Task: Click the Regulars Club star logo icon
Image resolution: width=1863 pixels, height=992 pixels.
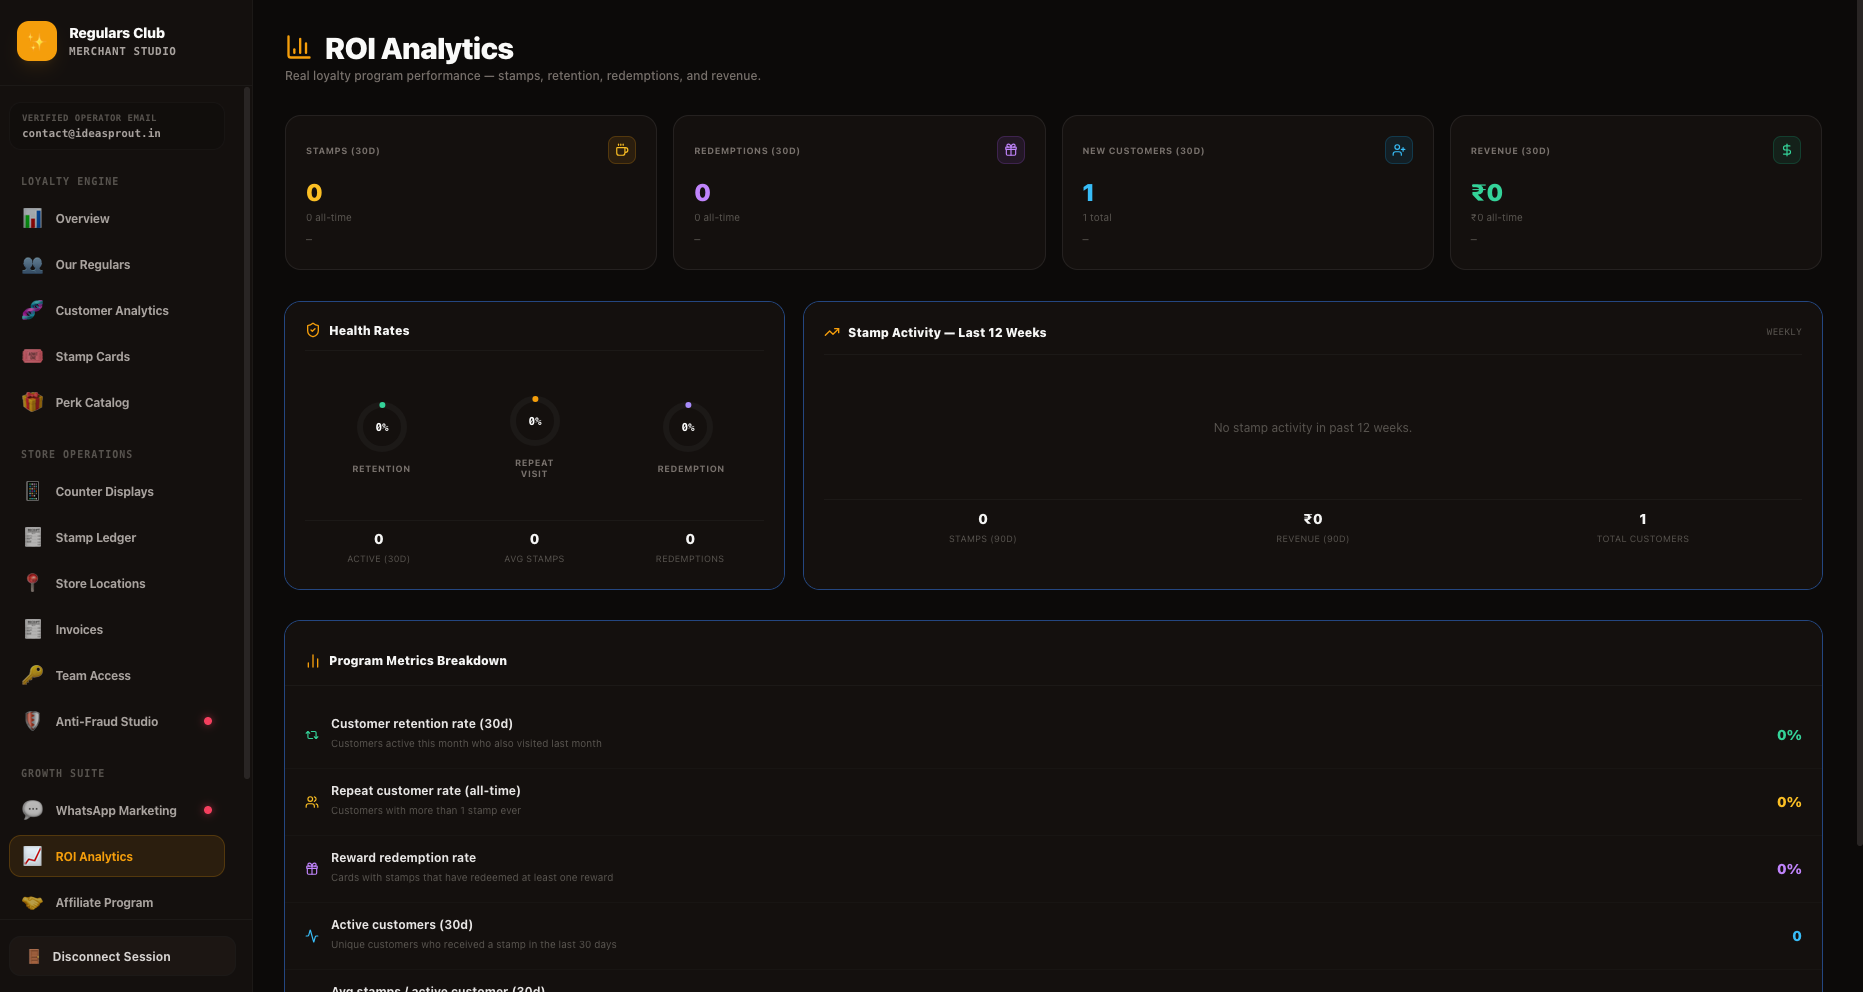Action: [37, 41]
